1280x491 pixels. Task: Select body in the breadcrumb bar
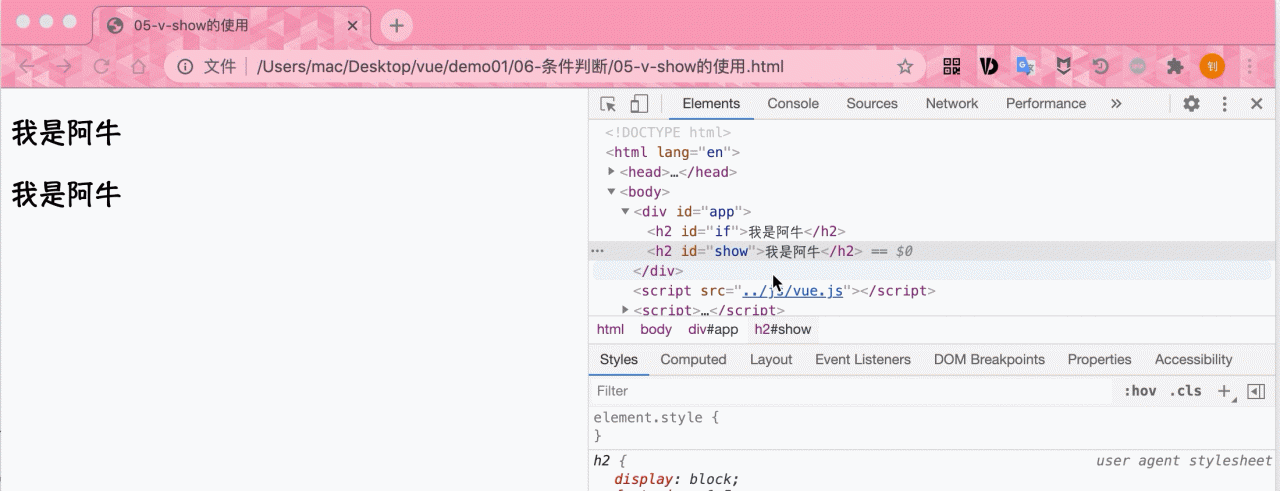pyautogui.click(x=656, y=329)
